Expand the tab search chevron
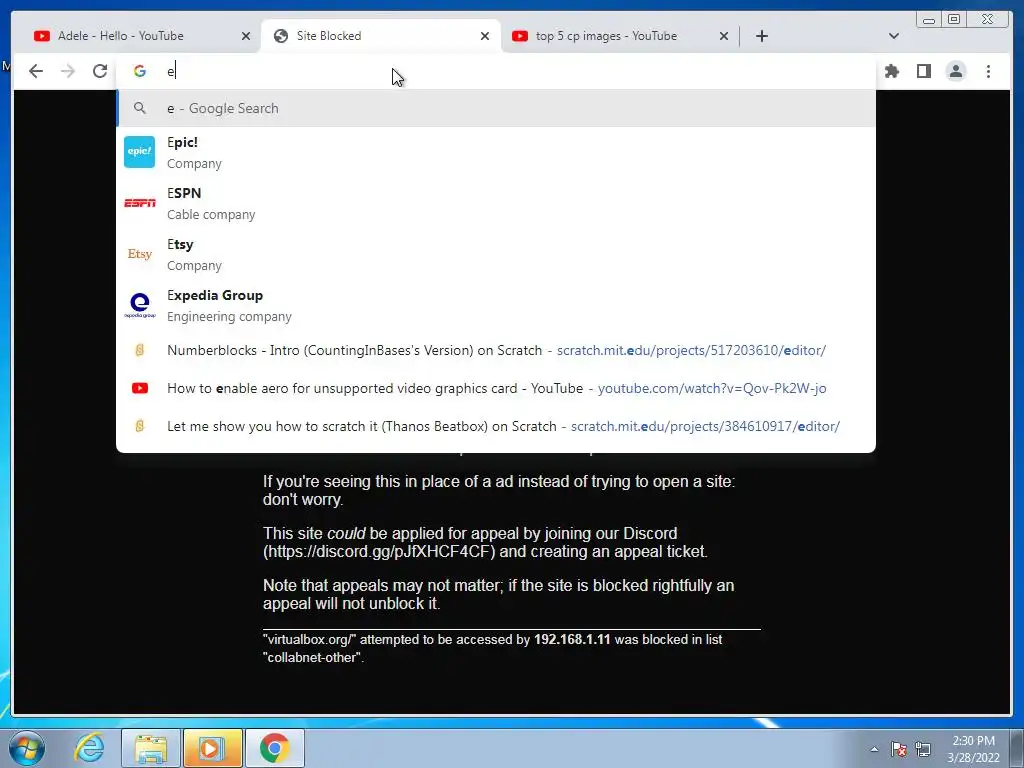1024x768 pixels. pyautogui.click(x=894, y=36)
